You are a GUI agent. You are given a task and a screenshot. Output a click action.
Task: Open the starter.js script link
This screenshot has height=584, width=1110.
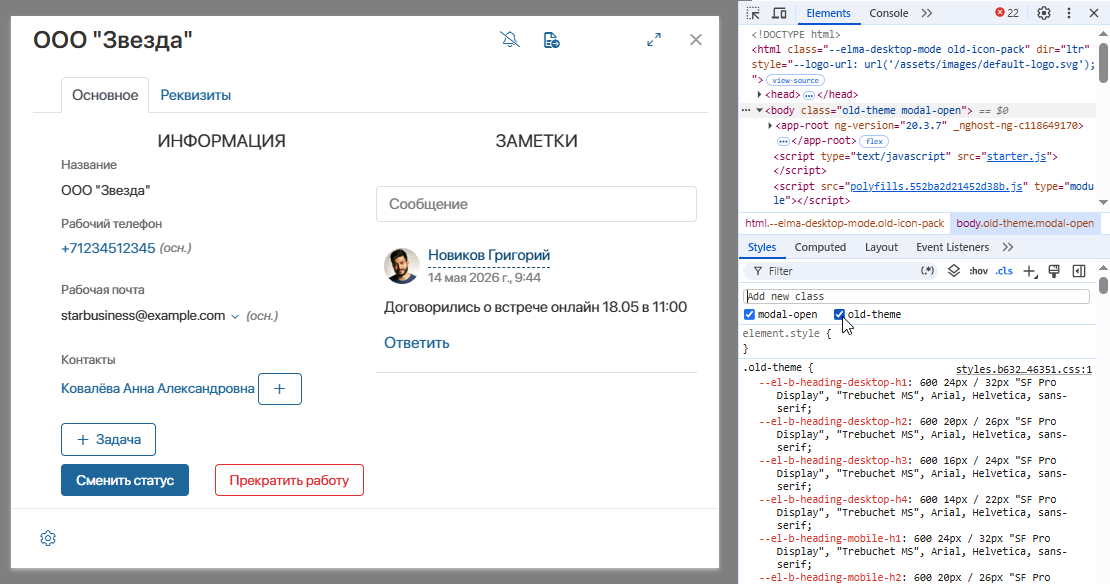(x=1016, y=156)
